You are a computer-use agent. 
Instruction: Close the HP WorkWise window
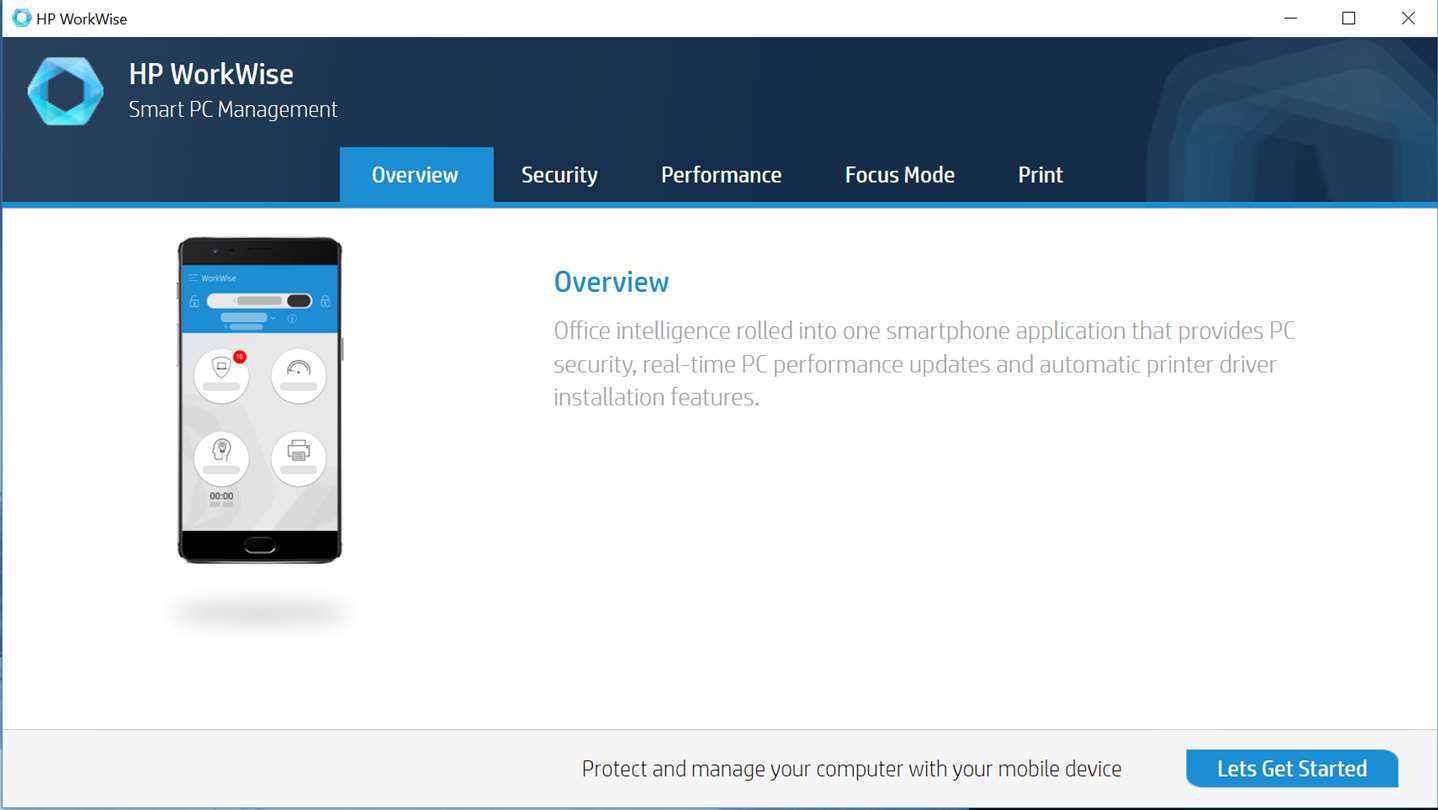(1408, 18)
